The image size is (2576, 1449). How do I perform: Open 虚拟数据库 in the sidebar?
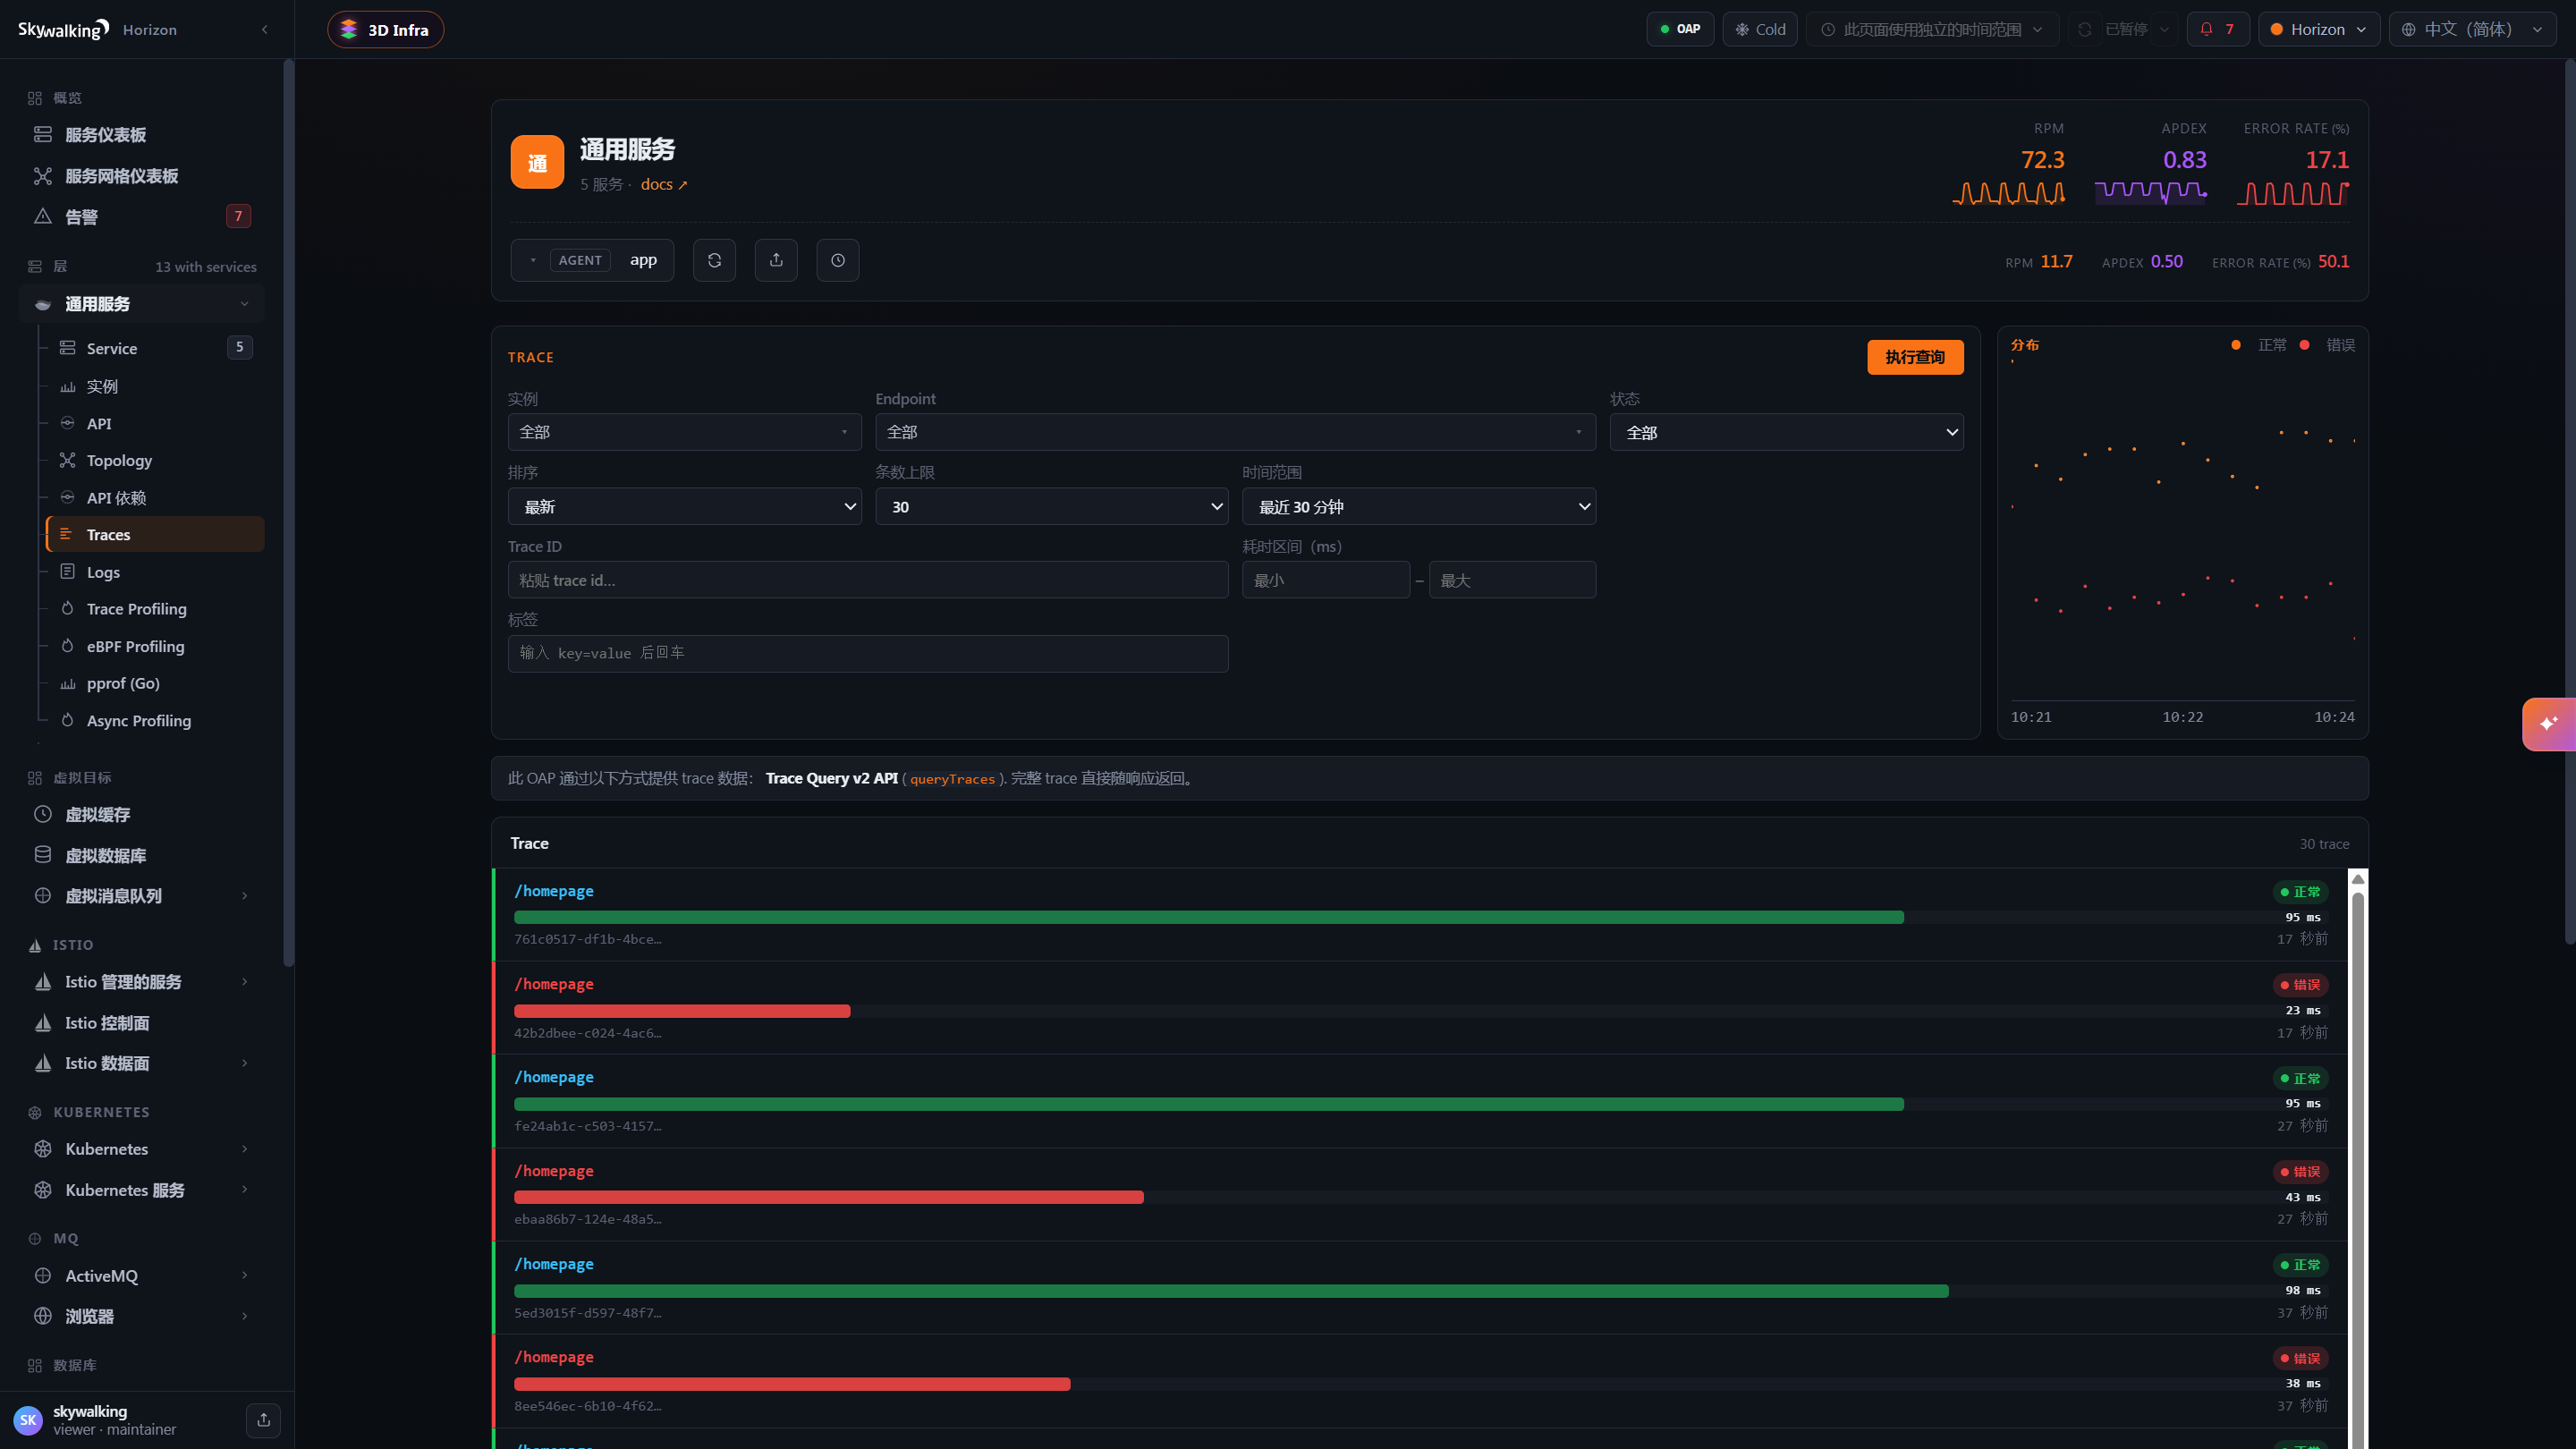[x=142, y=855]
